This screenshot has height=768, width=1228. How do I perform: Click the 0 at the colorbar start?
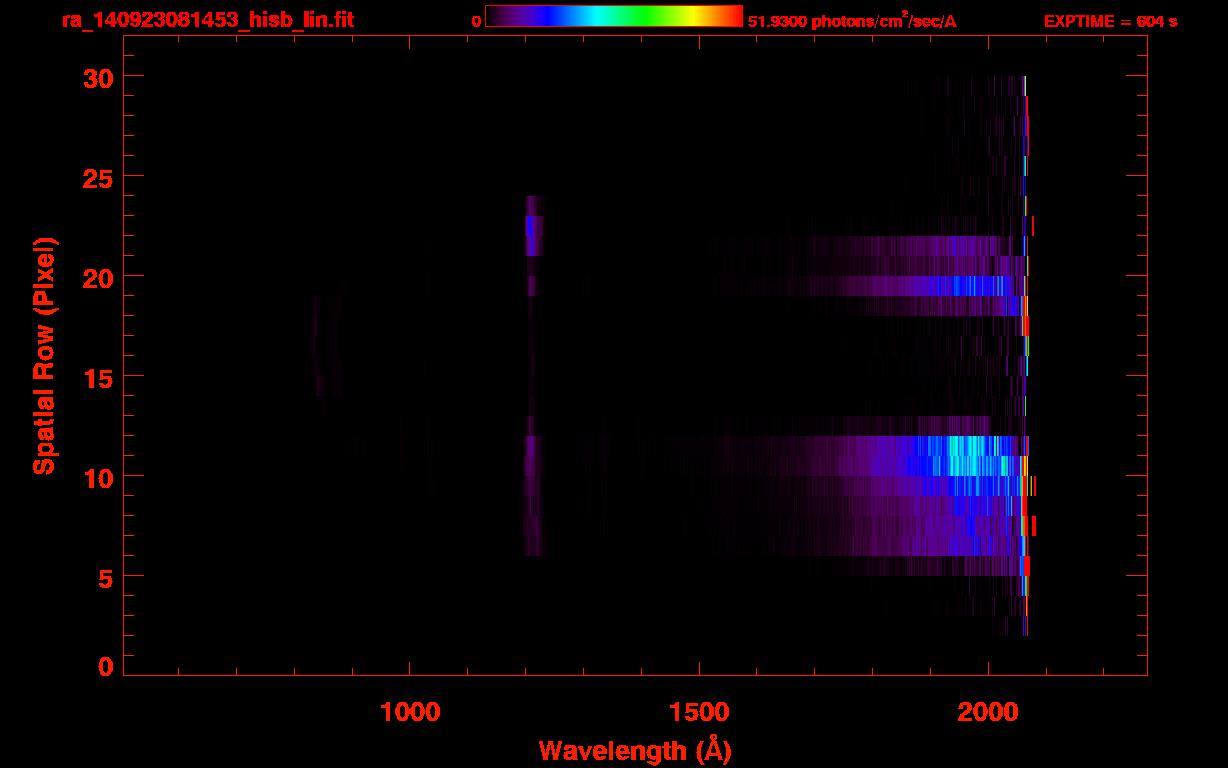(x=477, y=21)
